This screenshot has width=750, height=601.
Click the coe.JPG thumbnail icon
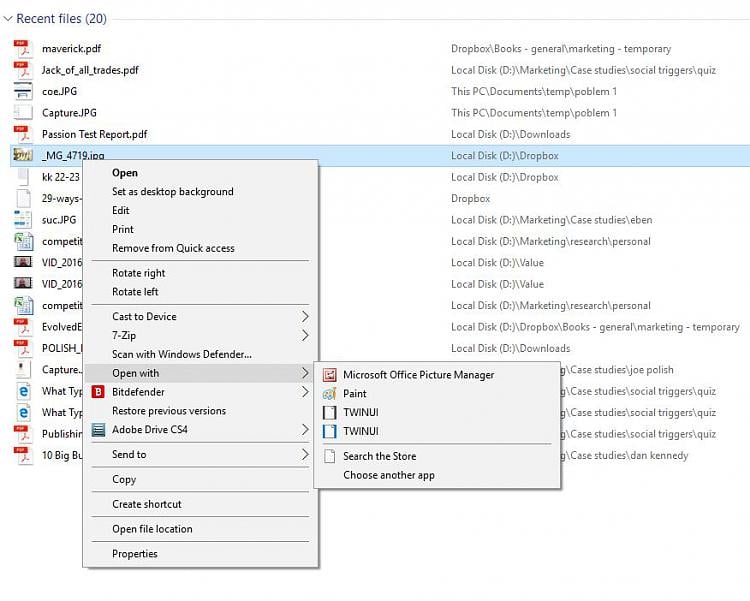[23, 91]
